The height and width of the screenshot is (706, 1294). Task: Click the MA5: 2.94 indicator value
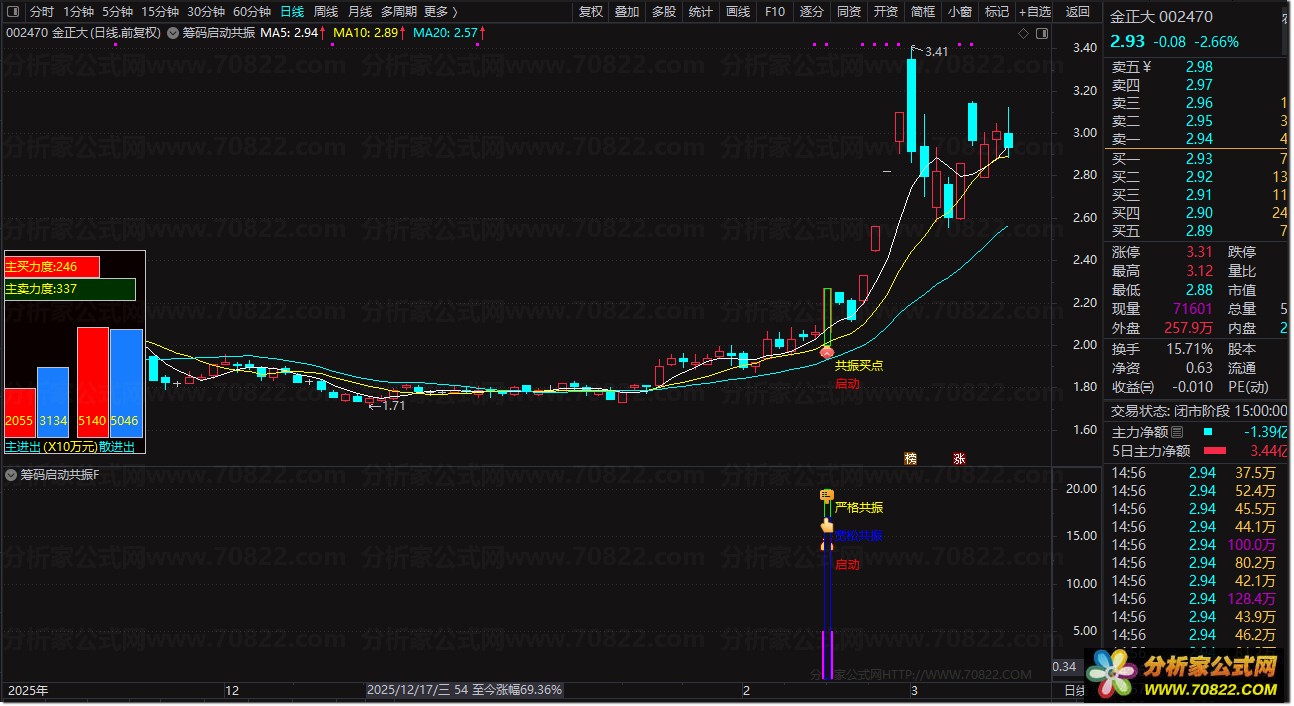click(x=292, y=33)
